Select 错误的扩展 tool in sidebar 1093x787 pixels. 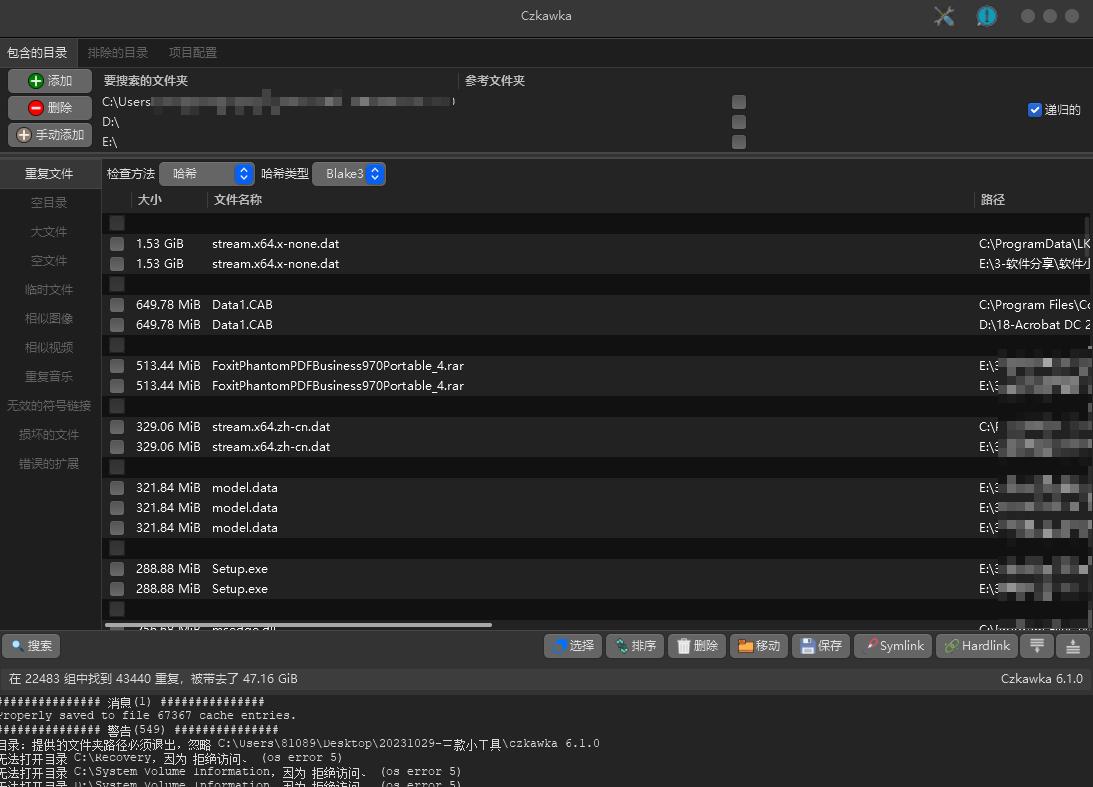click(49, 464)
